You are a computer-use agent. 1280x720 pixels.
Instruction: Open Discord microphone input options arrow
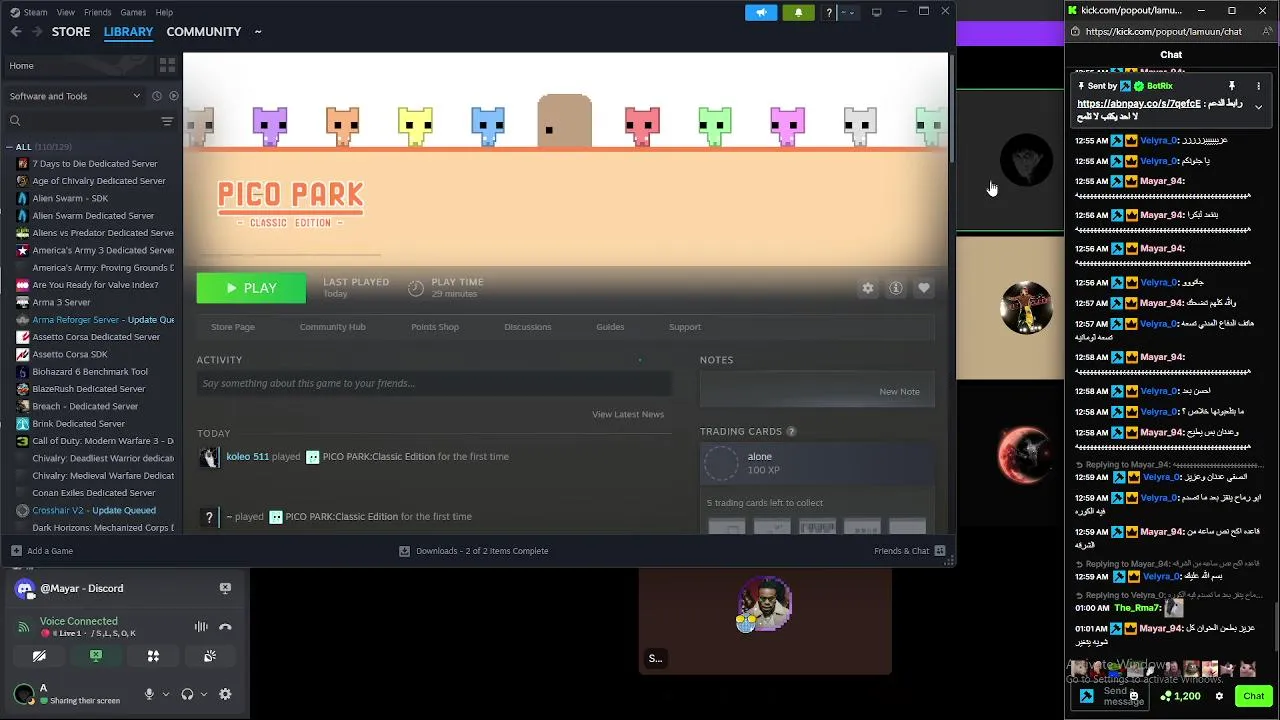[x=166, y=694]
